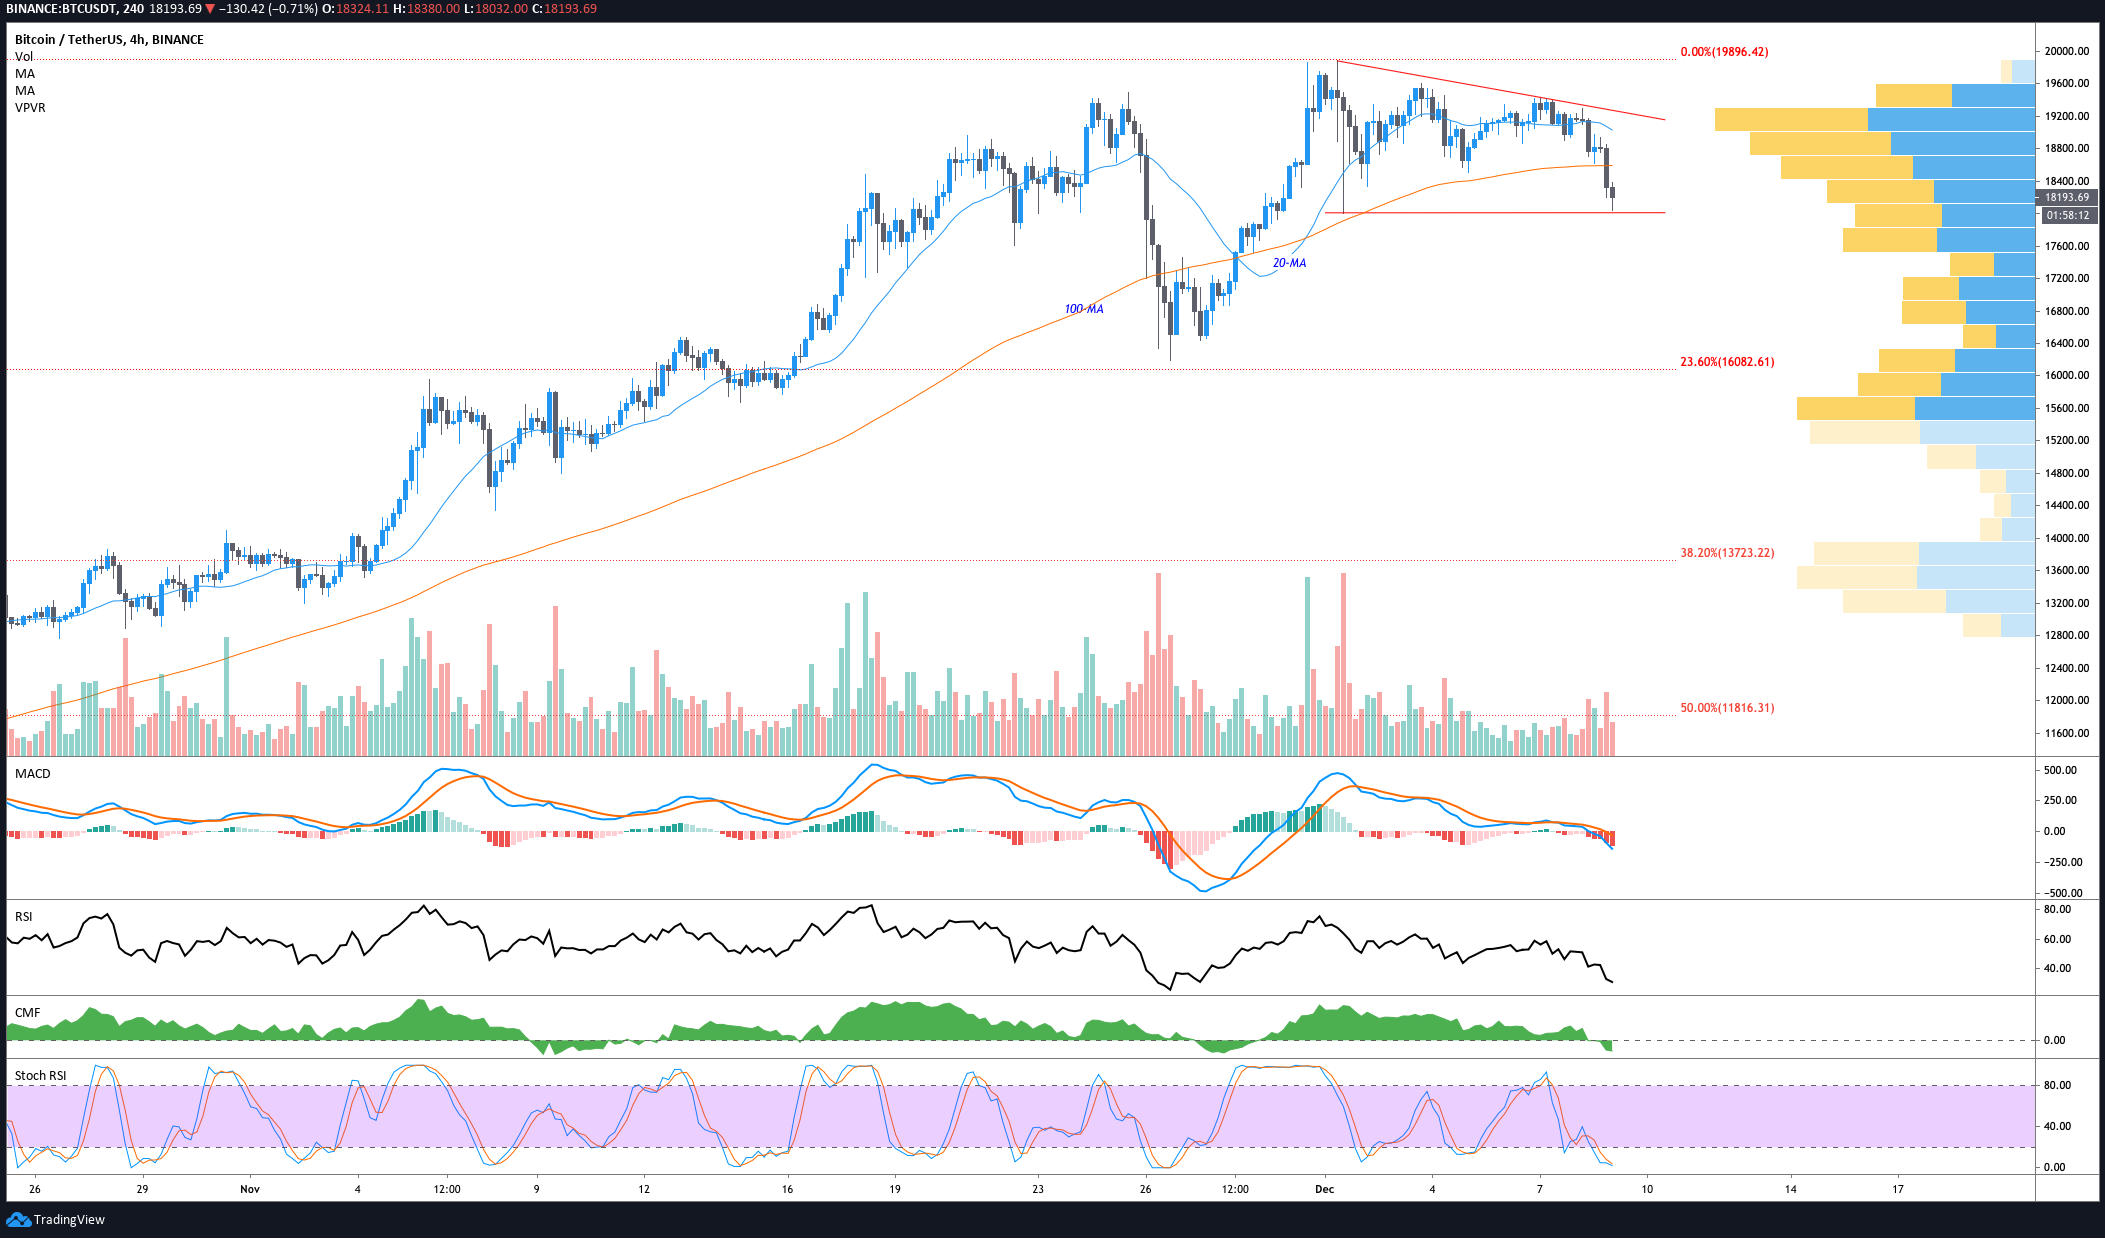The height and width of the screenshot is (1239, 2105).
Task: Click the 0.00% Fibonacci level label
Action: pos(1724,51)
